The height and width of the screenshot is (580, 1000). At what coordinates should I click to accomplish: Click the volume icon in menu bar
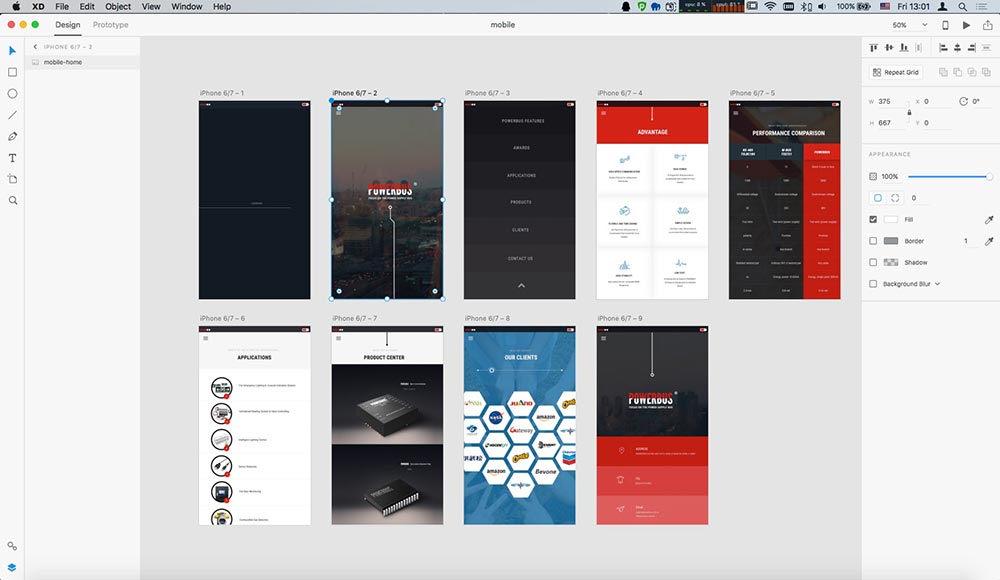coord(822,6)
